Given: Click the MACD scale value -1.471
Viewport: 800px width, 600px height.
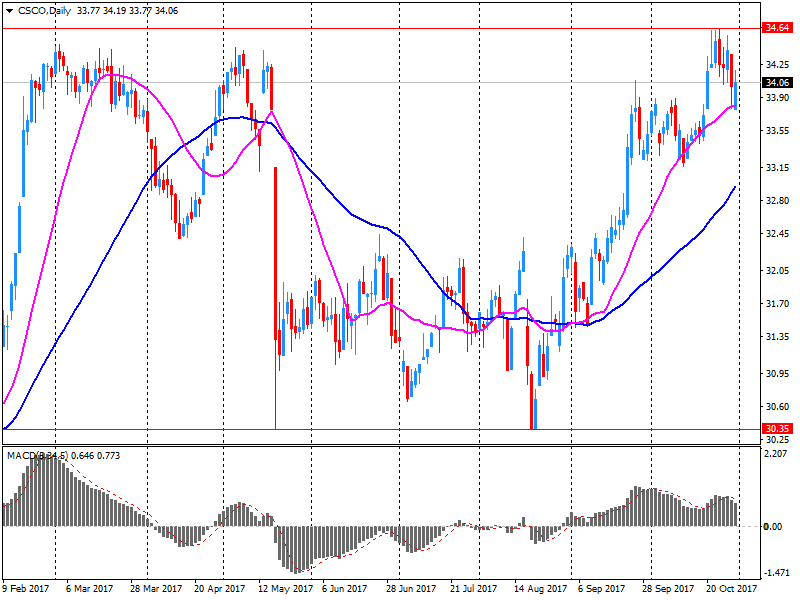Looking at the screenshot, I should (775, 573).
